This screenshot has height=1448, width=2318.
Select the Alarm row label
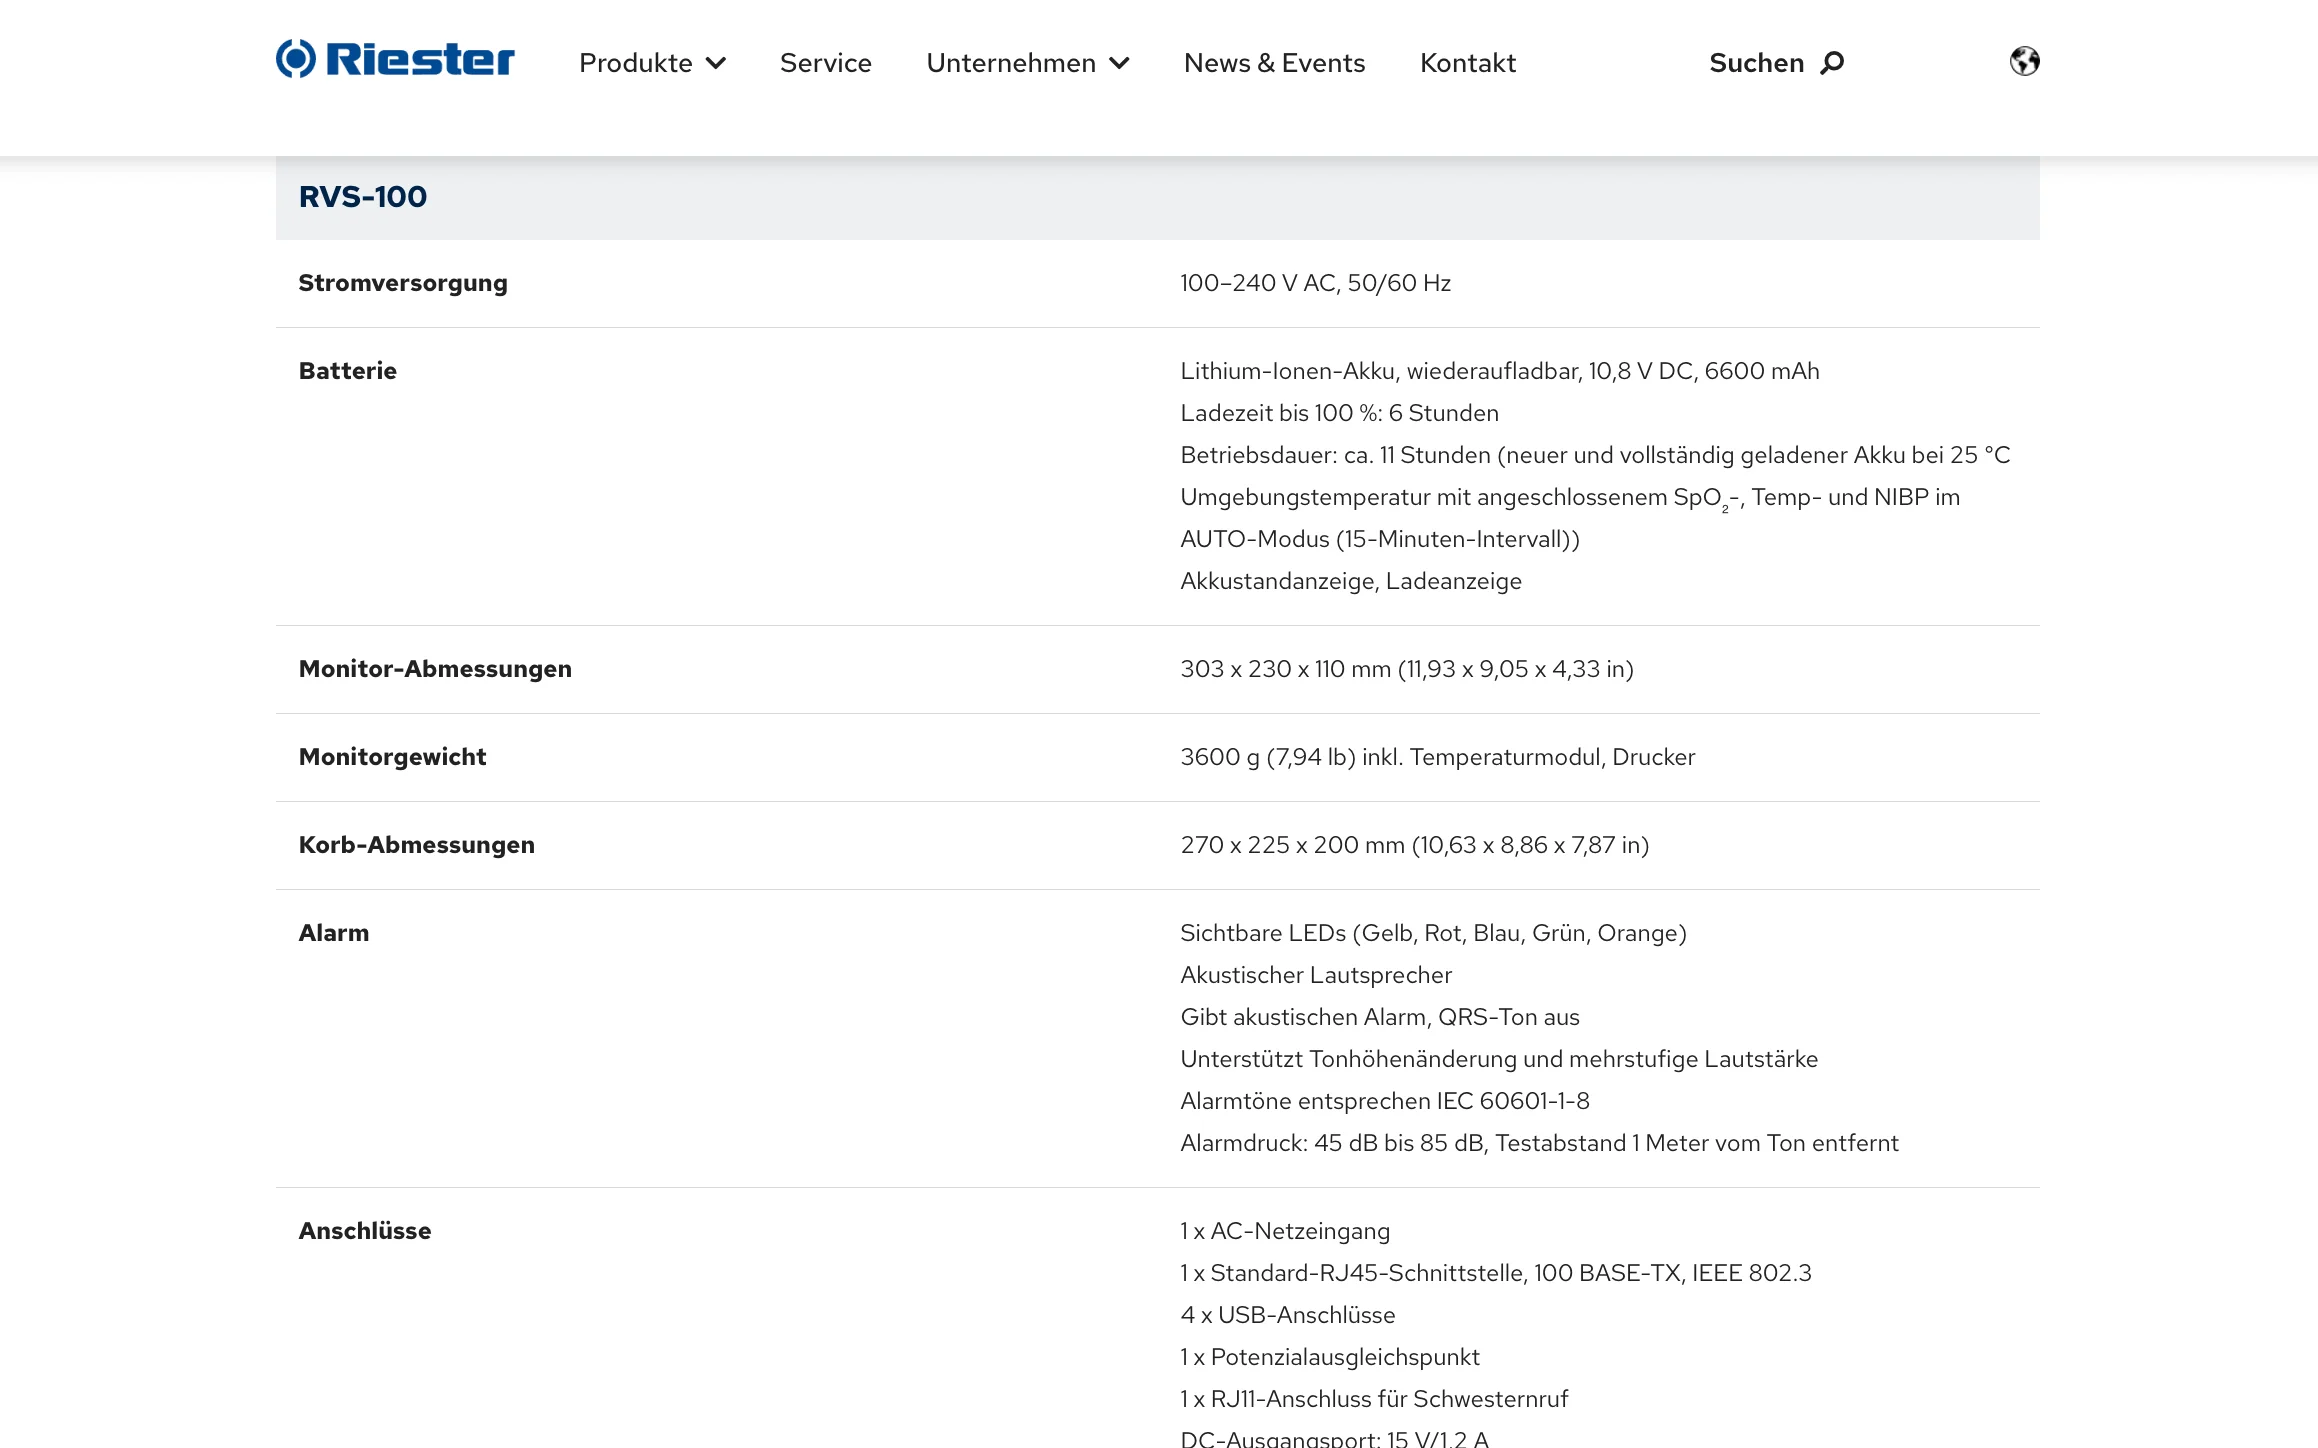pos(334,933)
